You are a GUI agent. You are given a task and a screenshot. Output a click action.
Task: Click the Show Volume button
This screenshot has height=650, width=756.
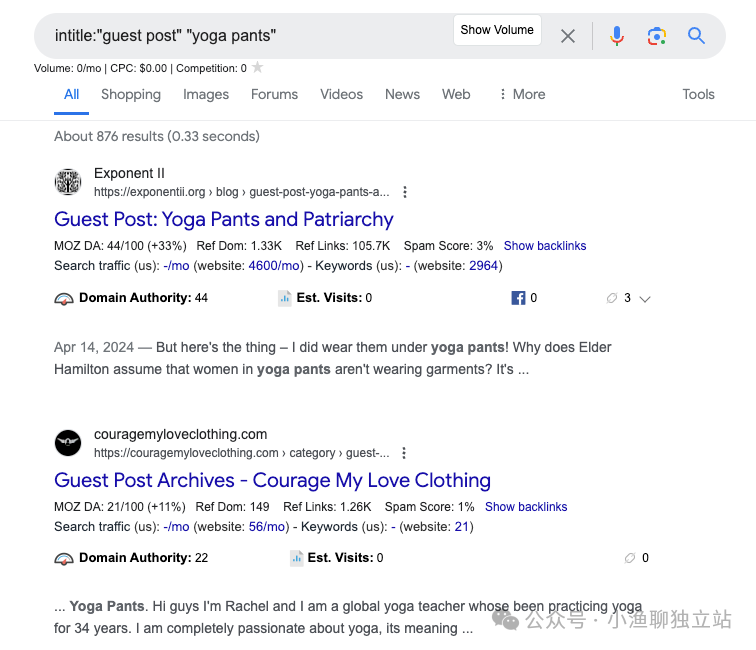(497, 30)
